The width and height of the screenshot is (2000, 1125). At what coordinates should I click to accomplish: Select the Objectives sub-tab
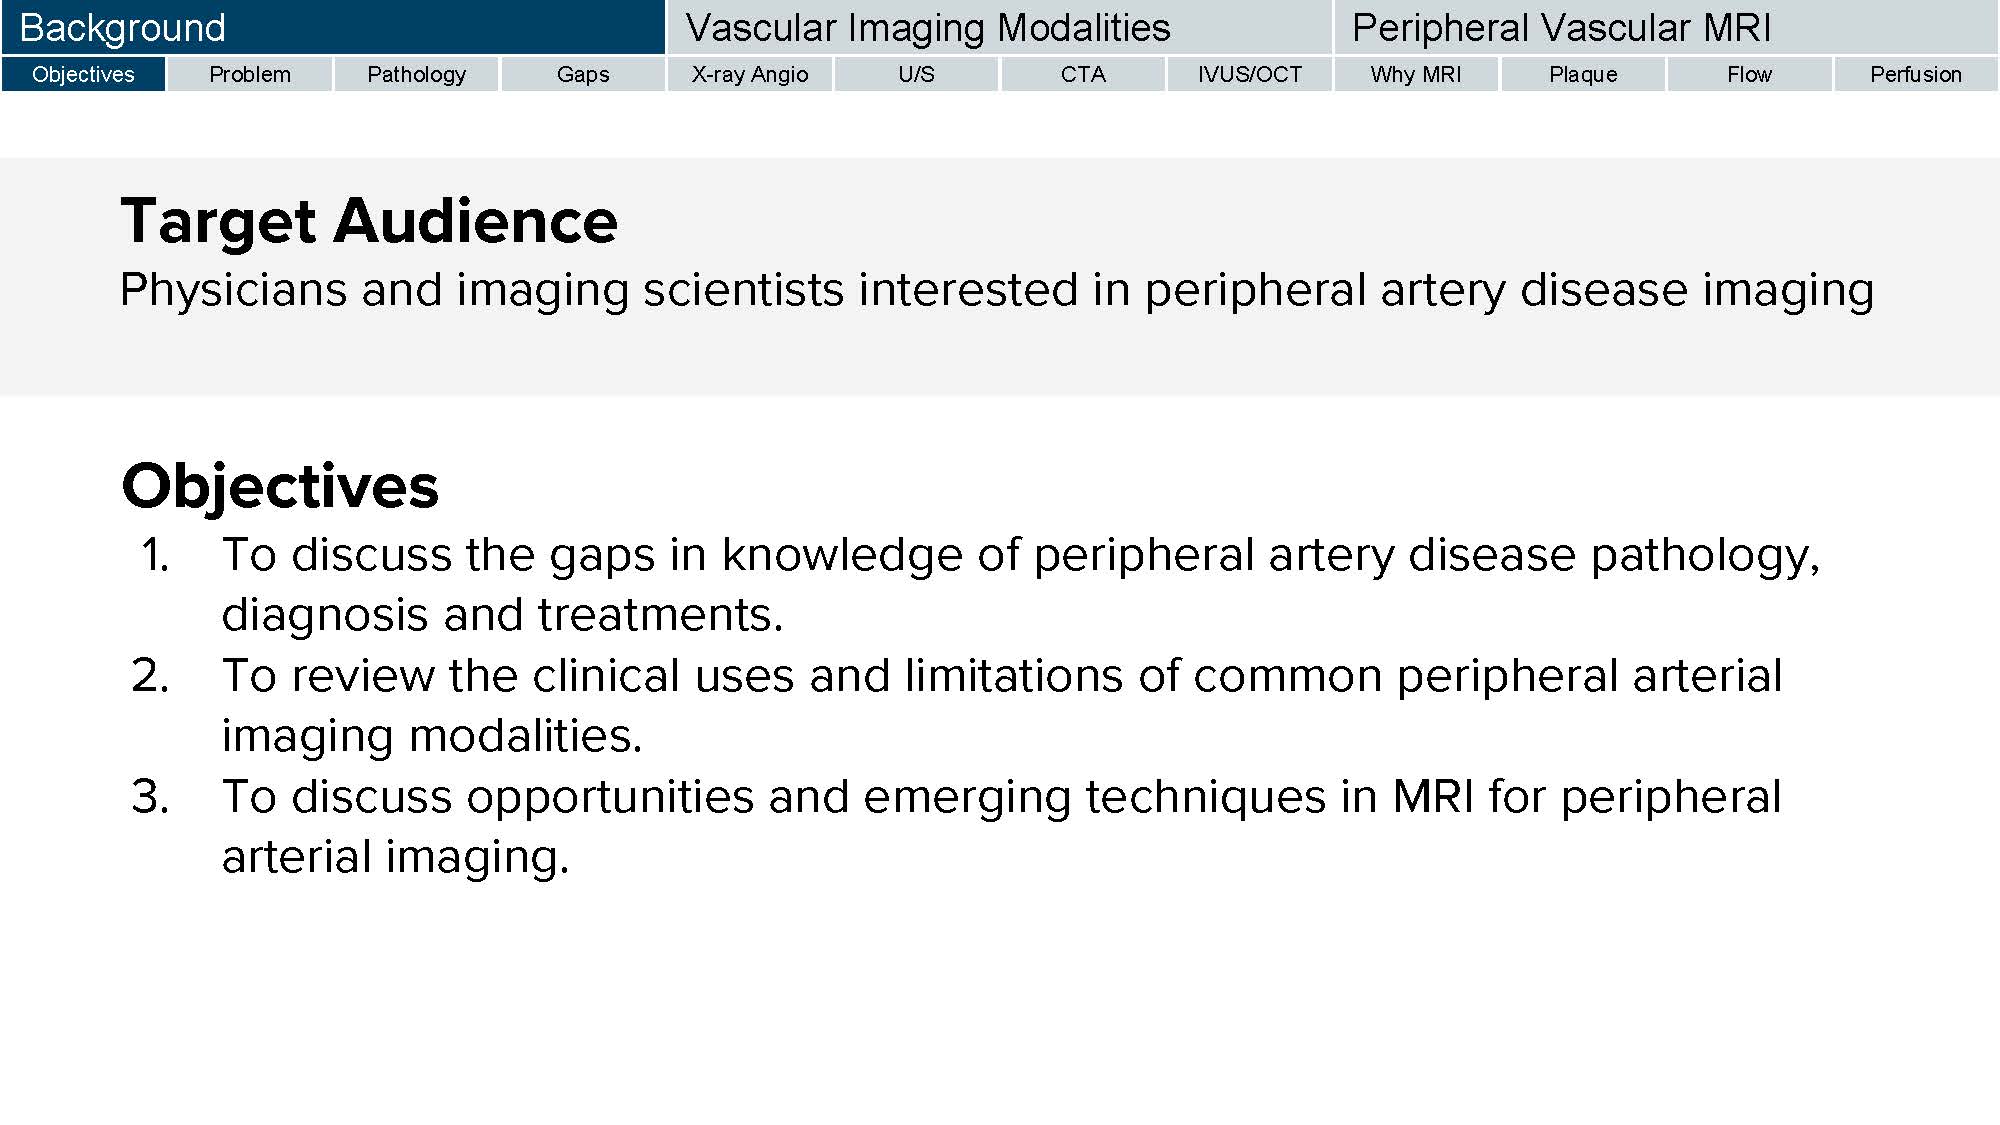coord(83,75)
